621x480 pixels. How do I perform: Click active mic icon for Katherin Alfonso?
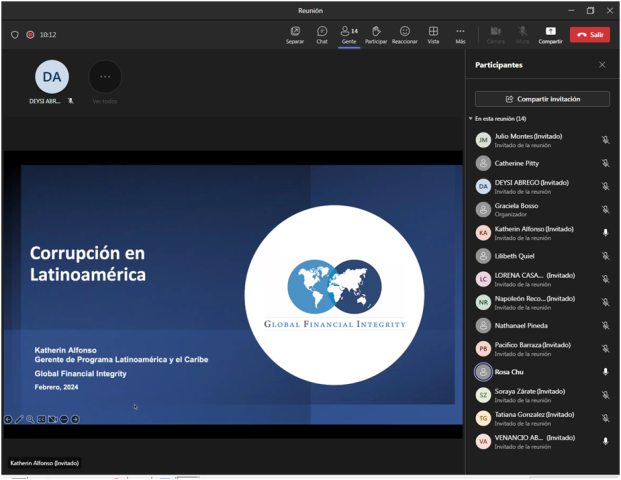605,232
